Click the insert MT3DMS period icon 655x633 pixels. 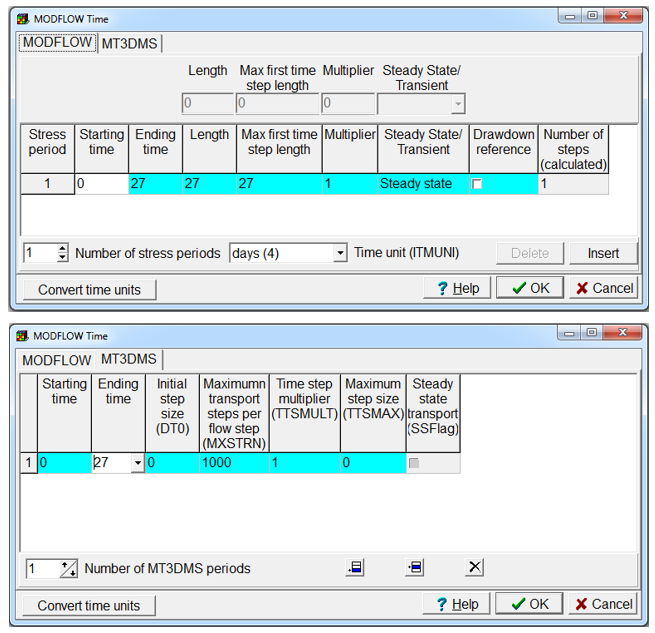(x=415, y=567)
